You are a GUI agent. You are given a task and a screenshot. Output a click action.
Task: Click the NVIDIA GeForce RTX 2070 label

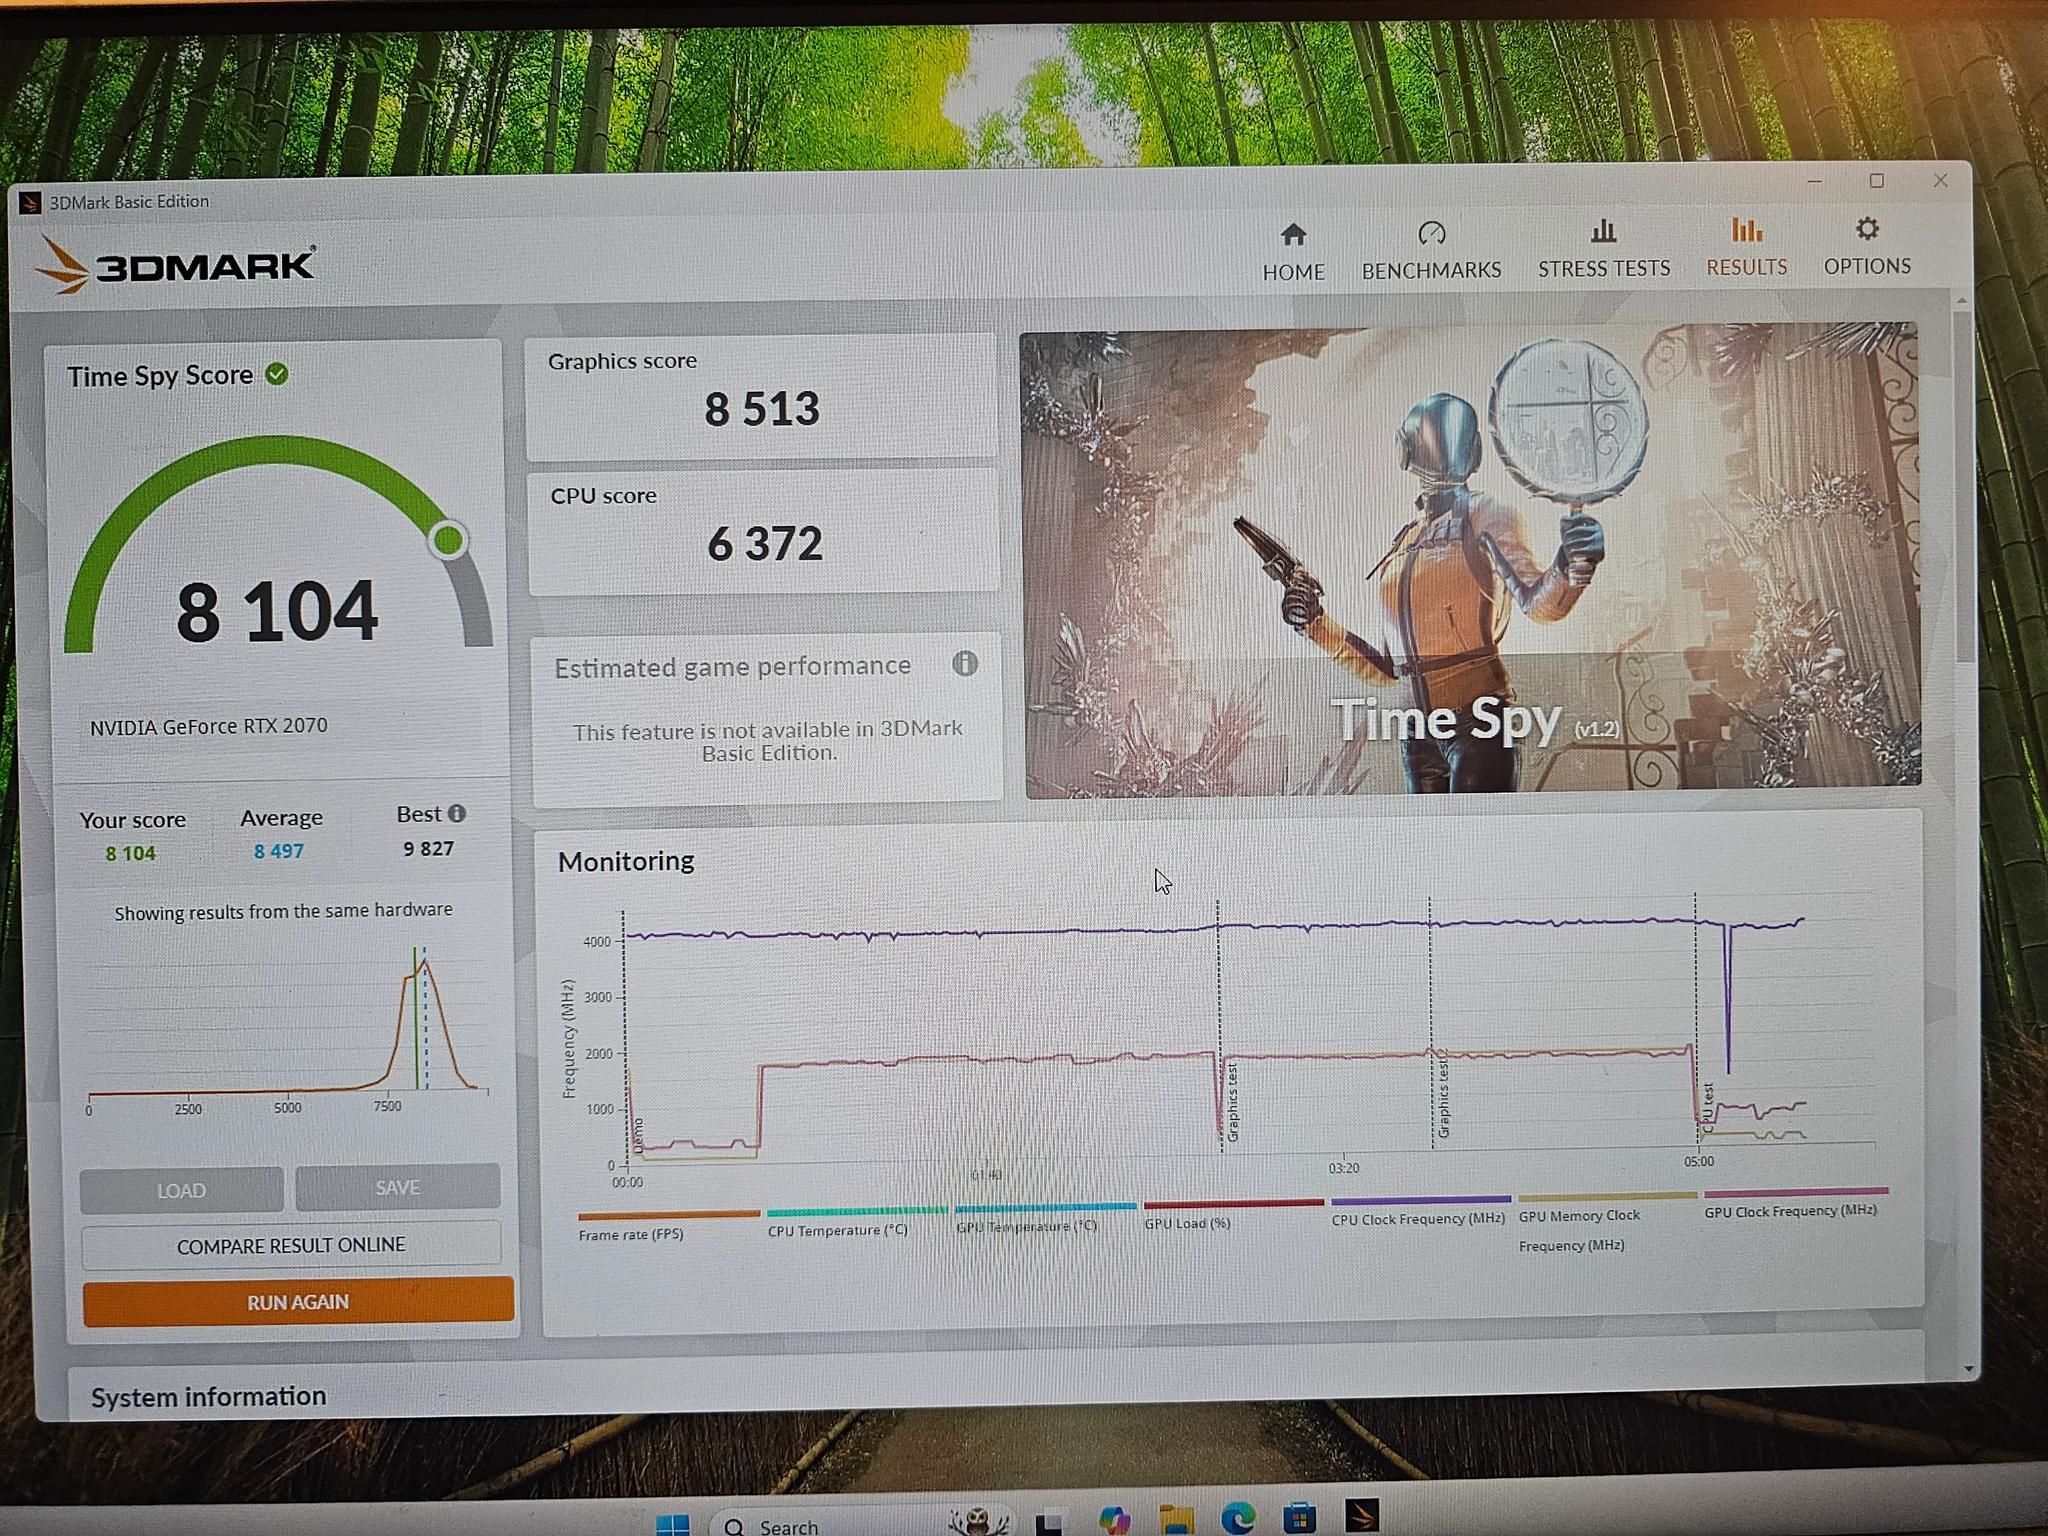click(x=209, y=726)
